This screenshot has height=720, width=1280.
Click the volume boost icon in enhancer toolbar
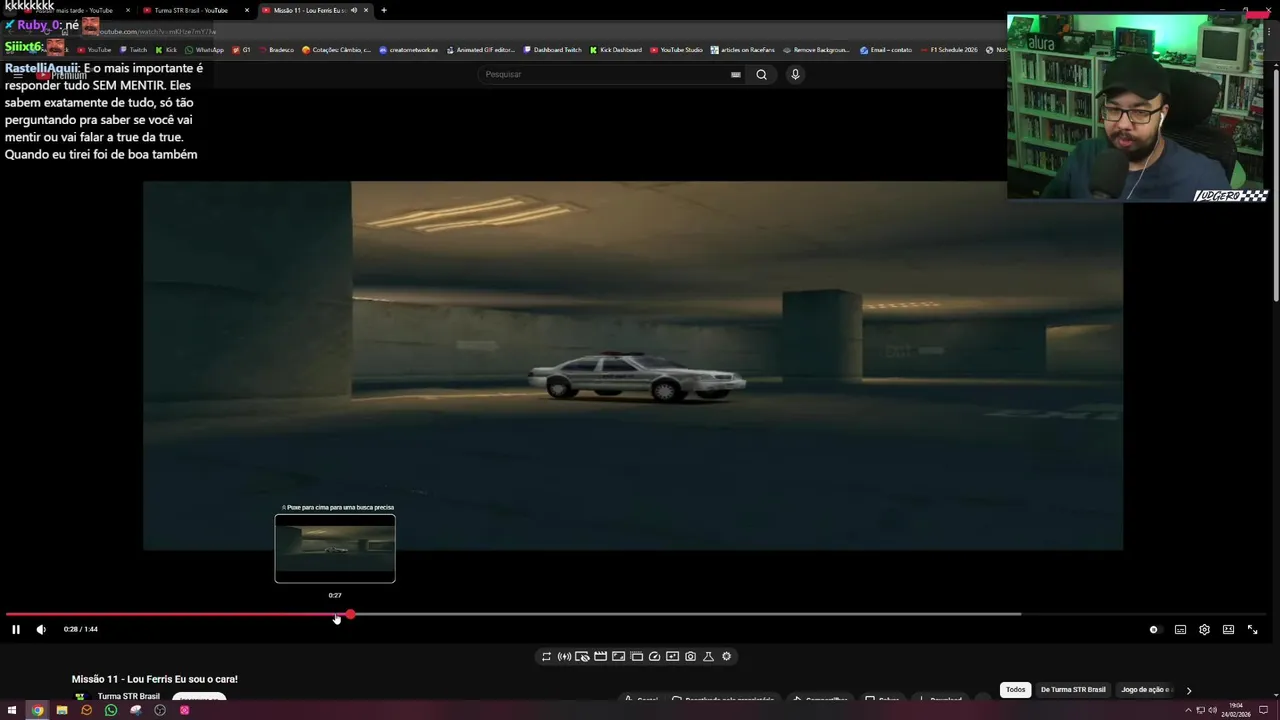(564, 656)
